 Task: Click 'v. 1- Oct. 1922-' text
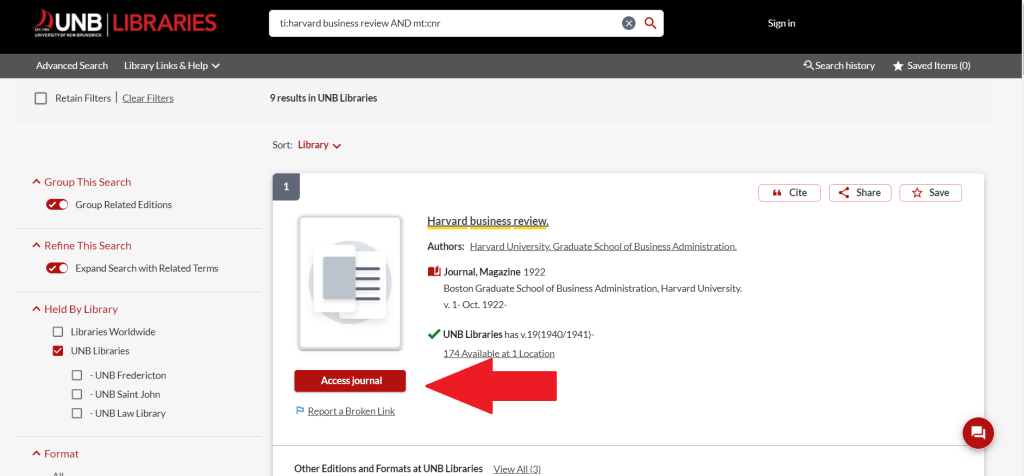(x=475, y=305)
